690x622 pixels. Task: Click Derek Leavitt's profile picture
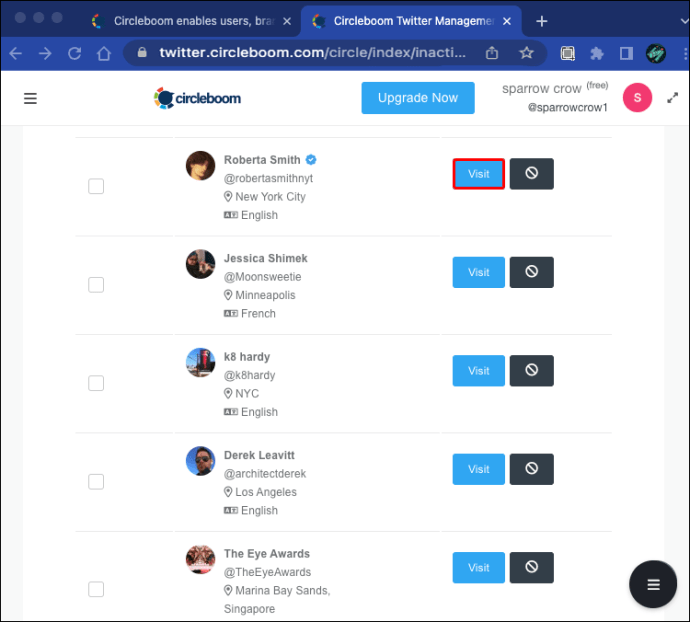(200, 461)
